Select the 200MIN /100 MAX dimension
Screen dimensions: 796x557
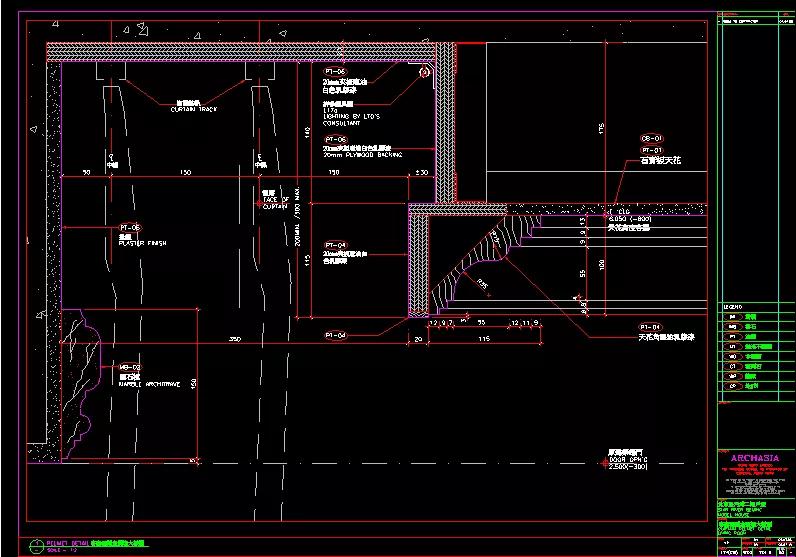[x=297, y=216]
